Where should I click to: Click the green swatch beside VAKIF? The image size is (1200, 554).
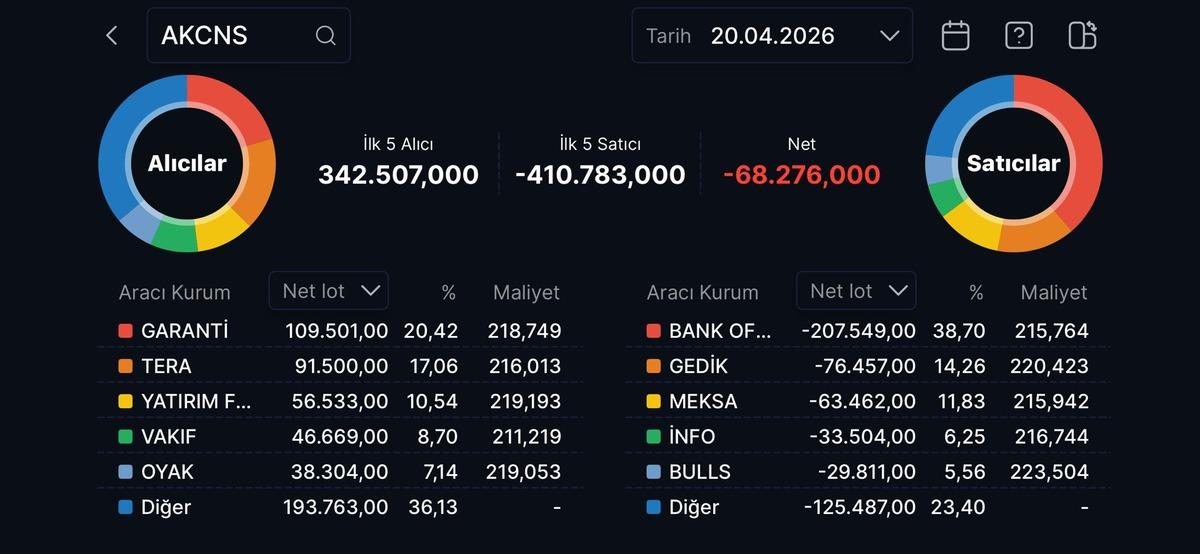click(125, 437)
